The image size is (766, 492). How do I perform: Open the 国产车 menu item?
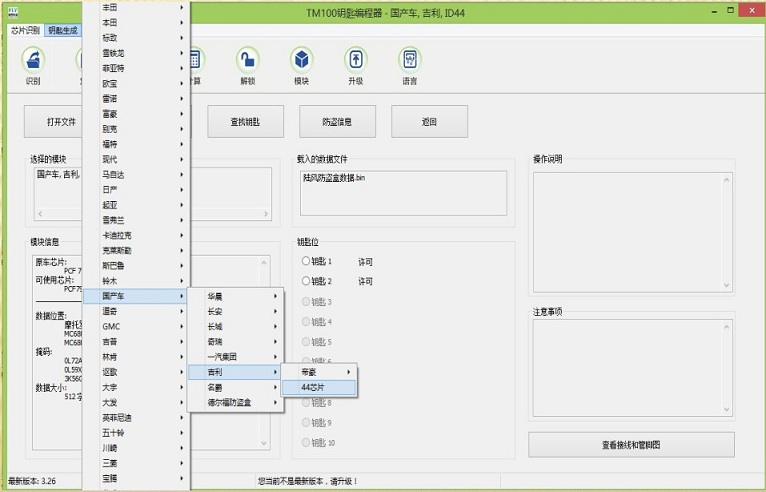coord(135,296)
